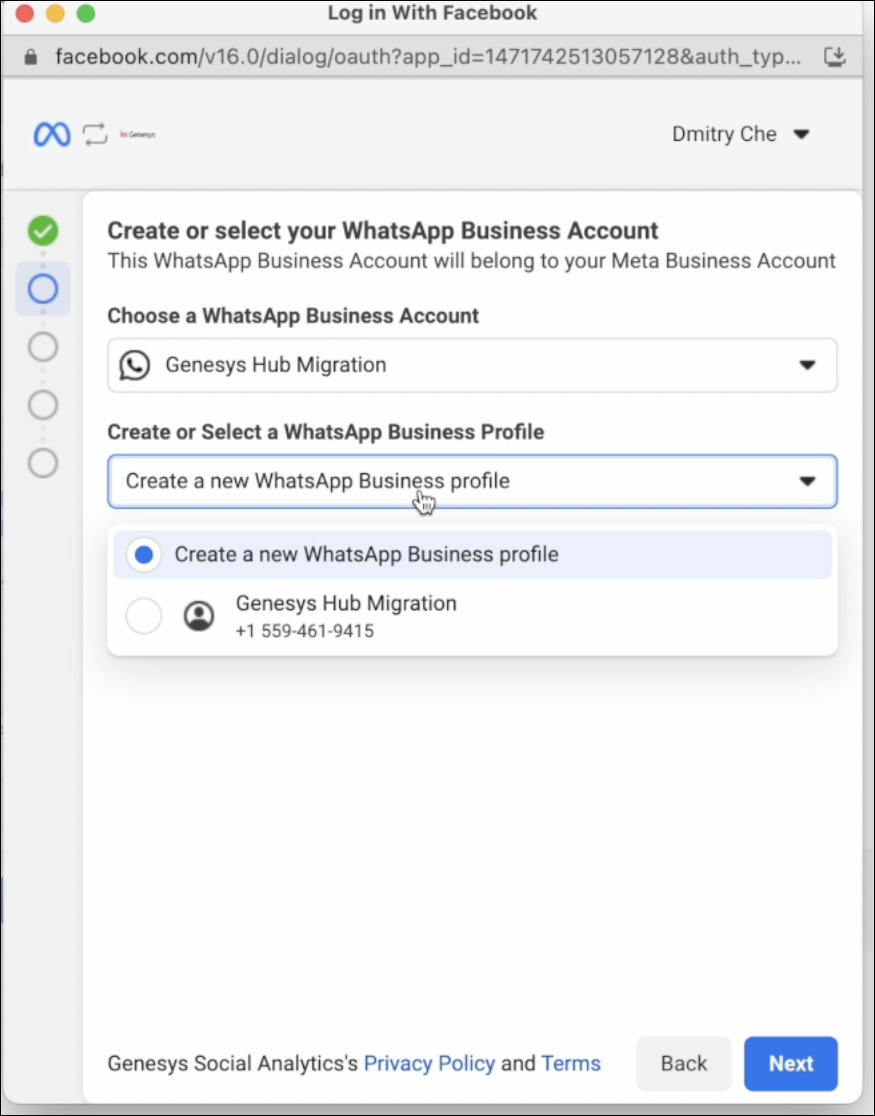Click the Meta logo icon
This screenshot has height=1116, width=875.
click(x=52, y=134)
